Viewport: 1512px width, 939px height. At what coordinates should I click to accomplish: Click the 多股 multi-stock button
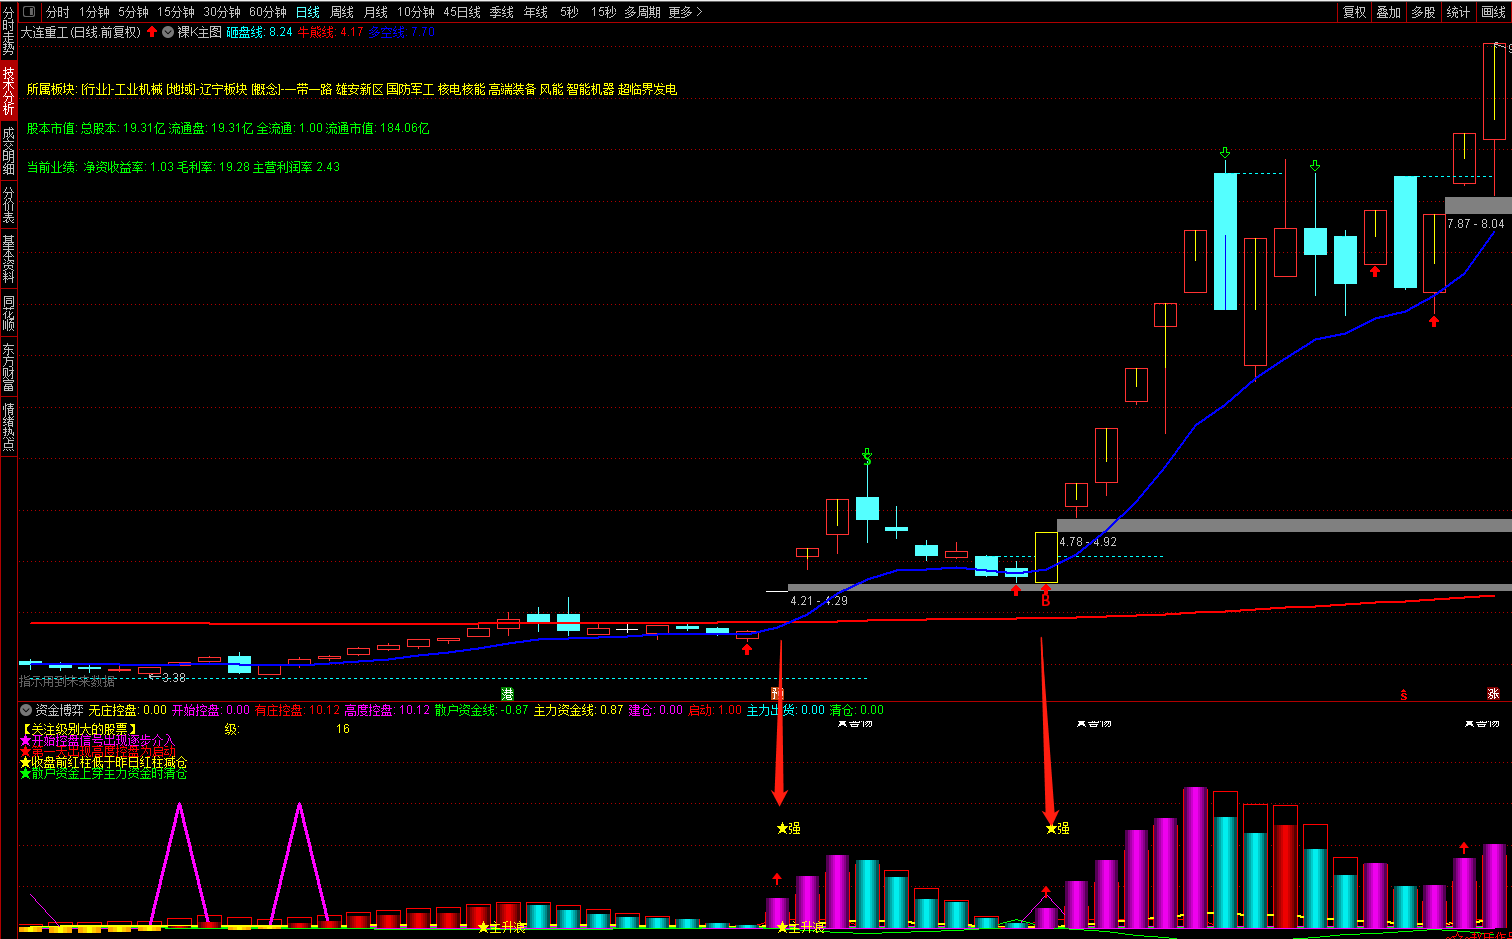tap(1423, 12)
